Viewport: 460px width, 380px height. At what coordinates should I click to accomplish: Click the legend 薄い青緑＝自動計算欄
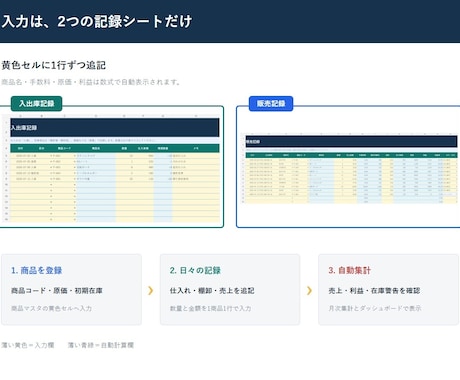pos(101,345)
